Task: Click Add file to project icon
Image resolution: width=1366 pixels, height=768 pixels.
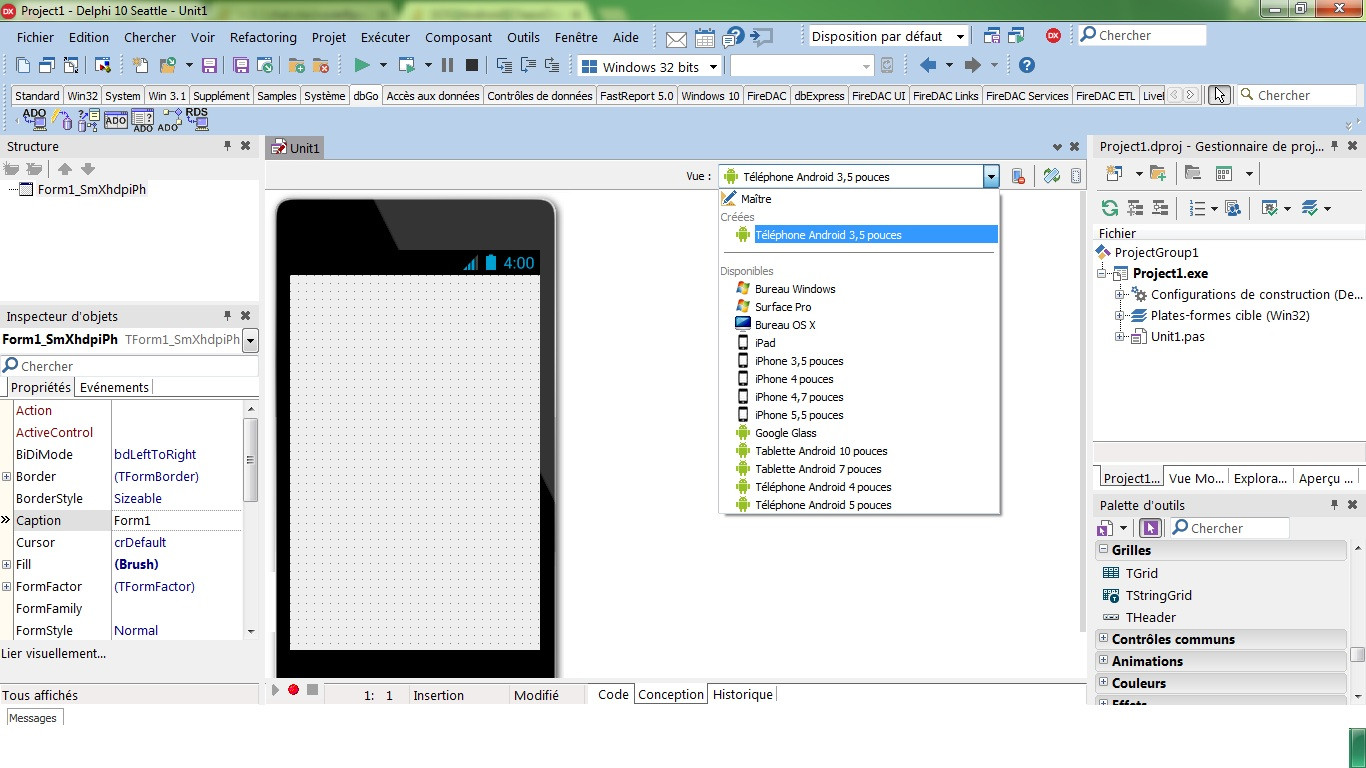Action: pos(296,65)
